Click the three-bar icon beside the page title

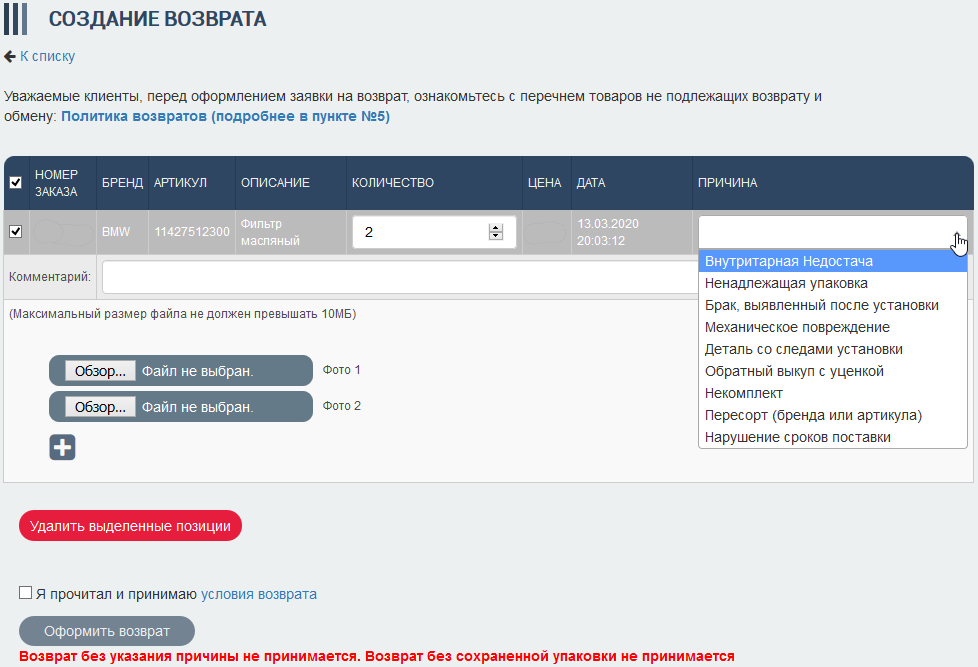[15, 19]
